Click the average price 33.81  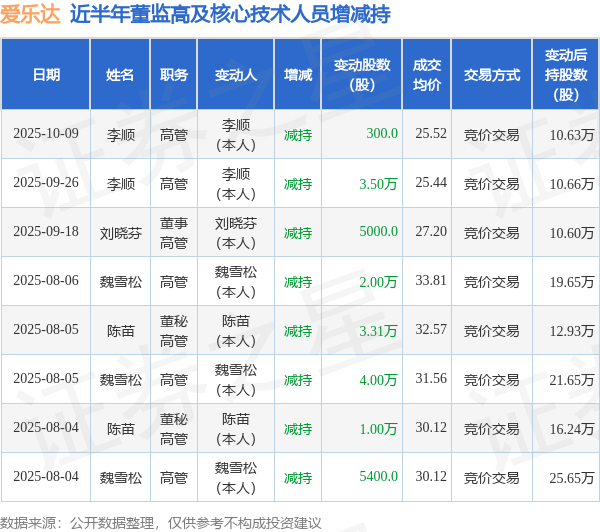431,281
